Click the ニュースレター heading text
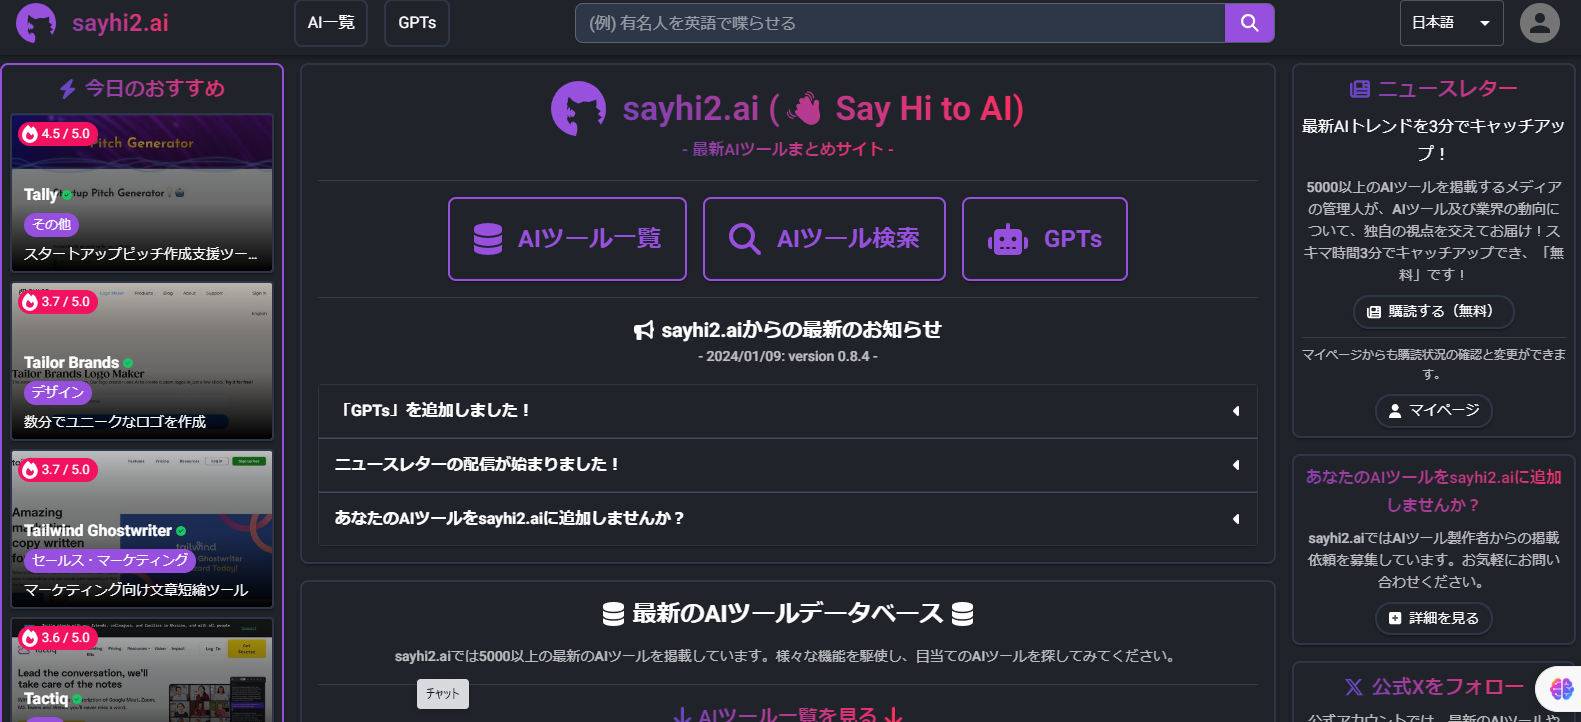The width and height of the screenshot is (1581, 722). 1447,89
